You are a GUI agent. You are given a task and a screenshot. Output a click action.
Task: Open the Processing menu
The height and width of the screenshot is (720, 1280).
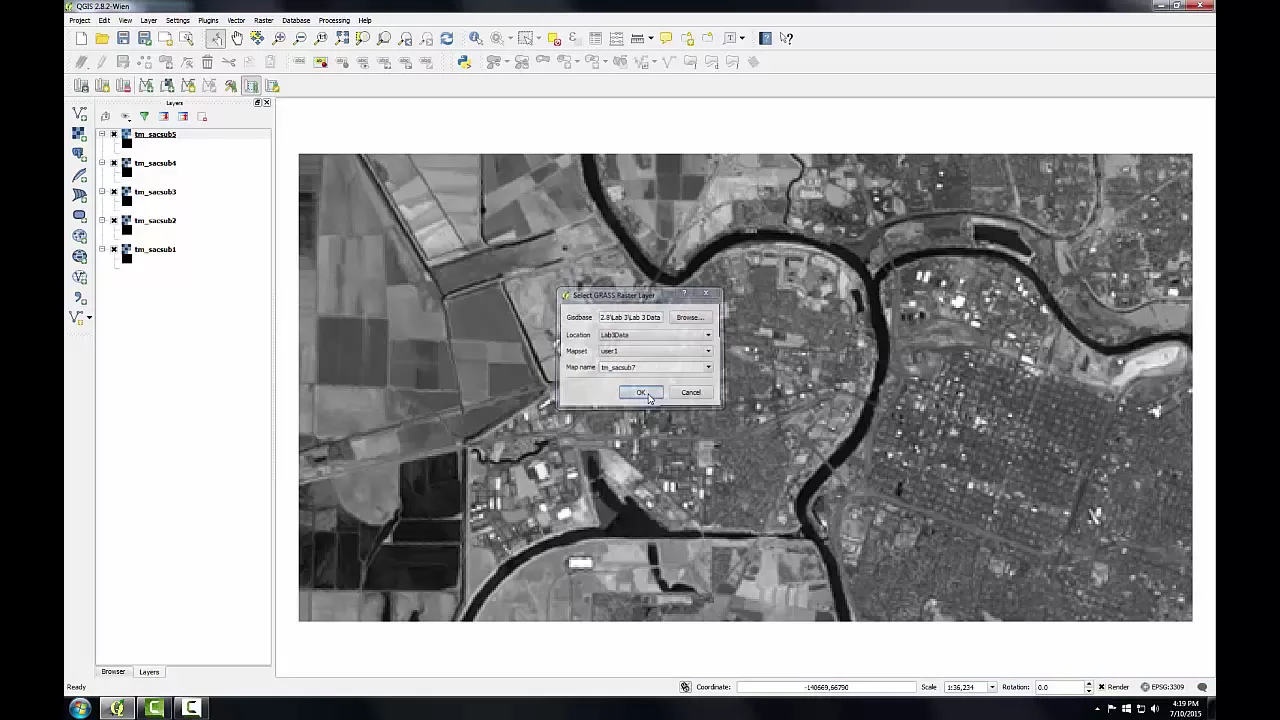pyautogui.click(x=334, y=20)
